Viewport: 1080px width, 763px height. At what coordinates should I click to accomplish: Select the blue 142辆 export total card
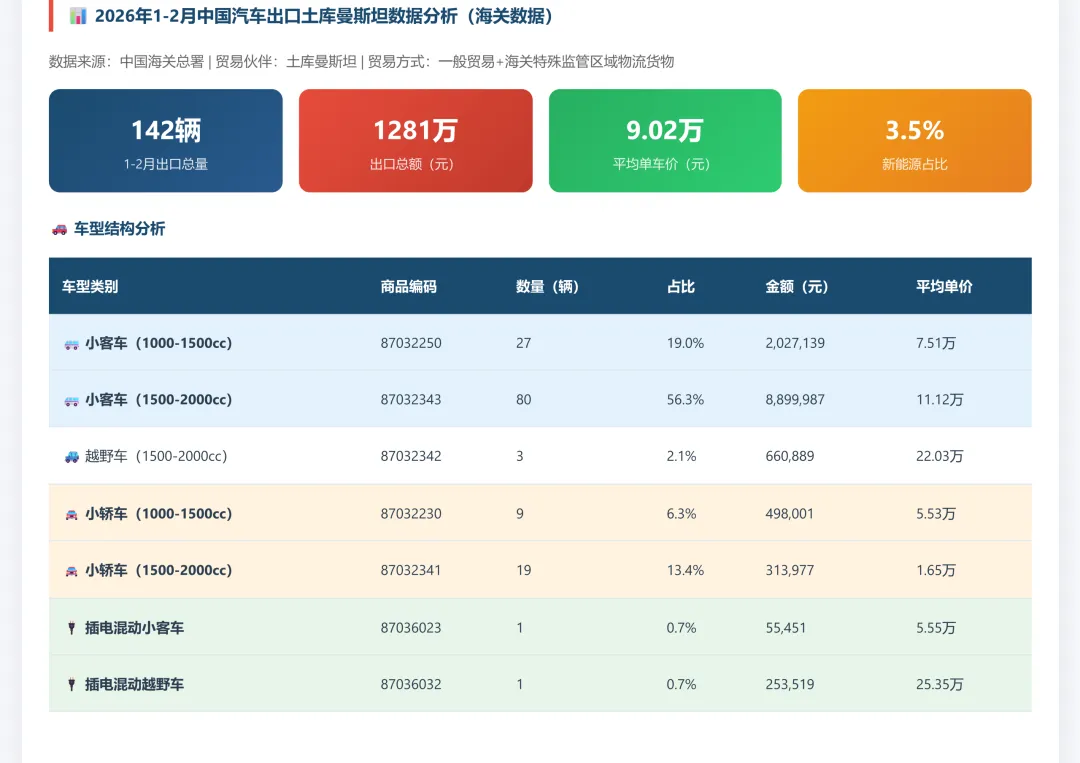pos(165,140)
